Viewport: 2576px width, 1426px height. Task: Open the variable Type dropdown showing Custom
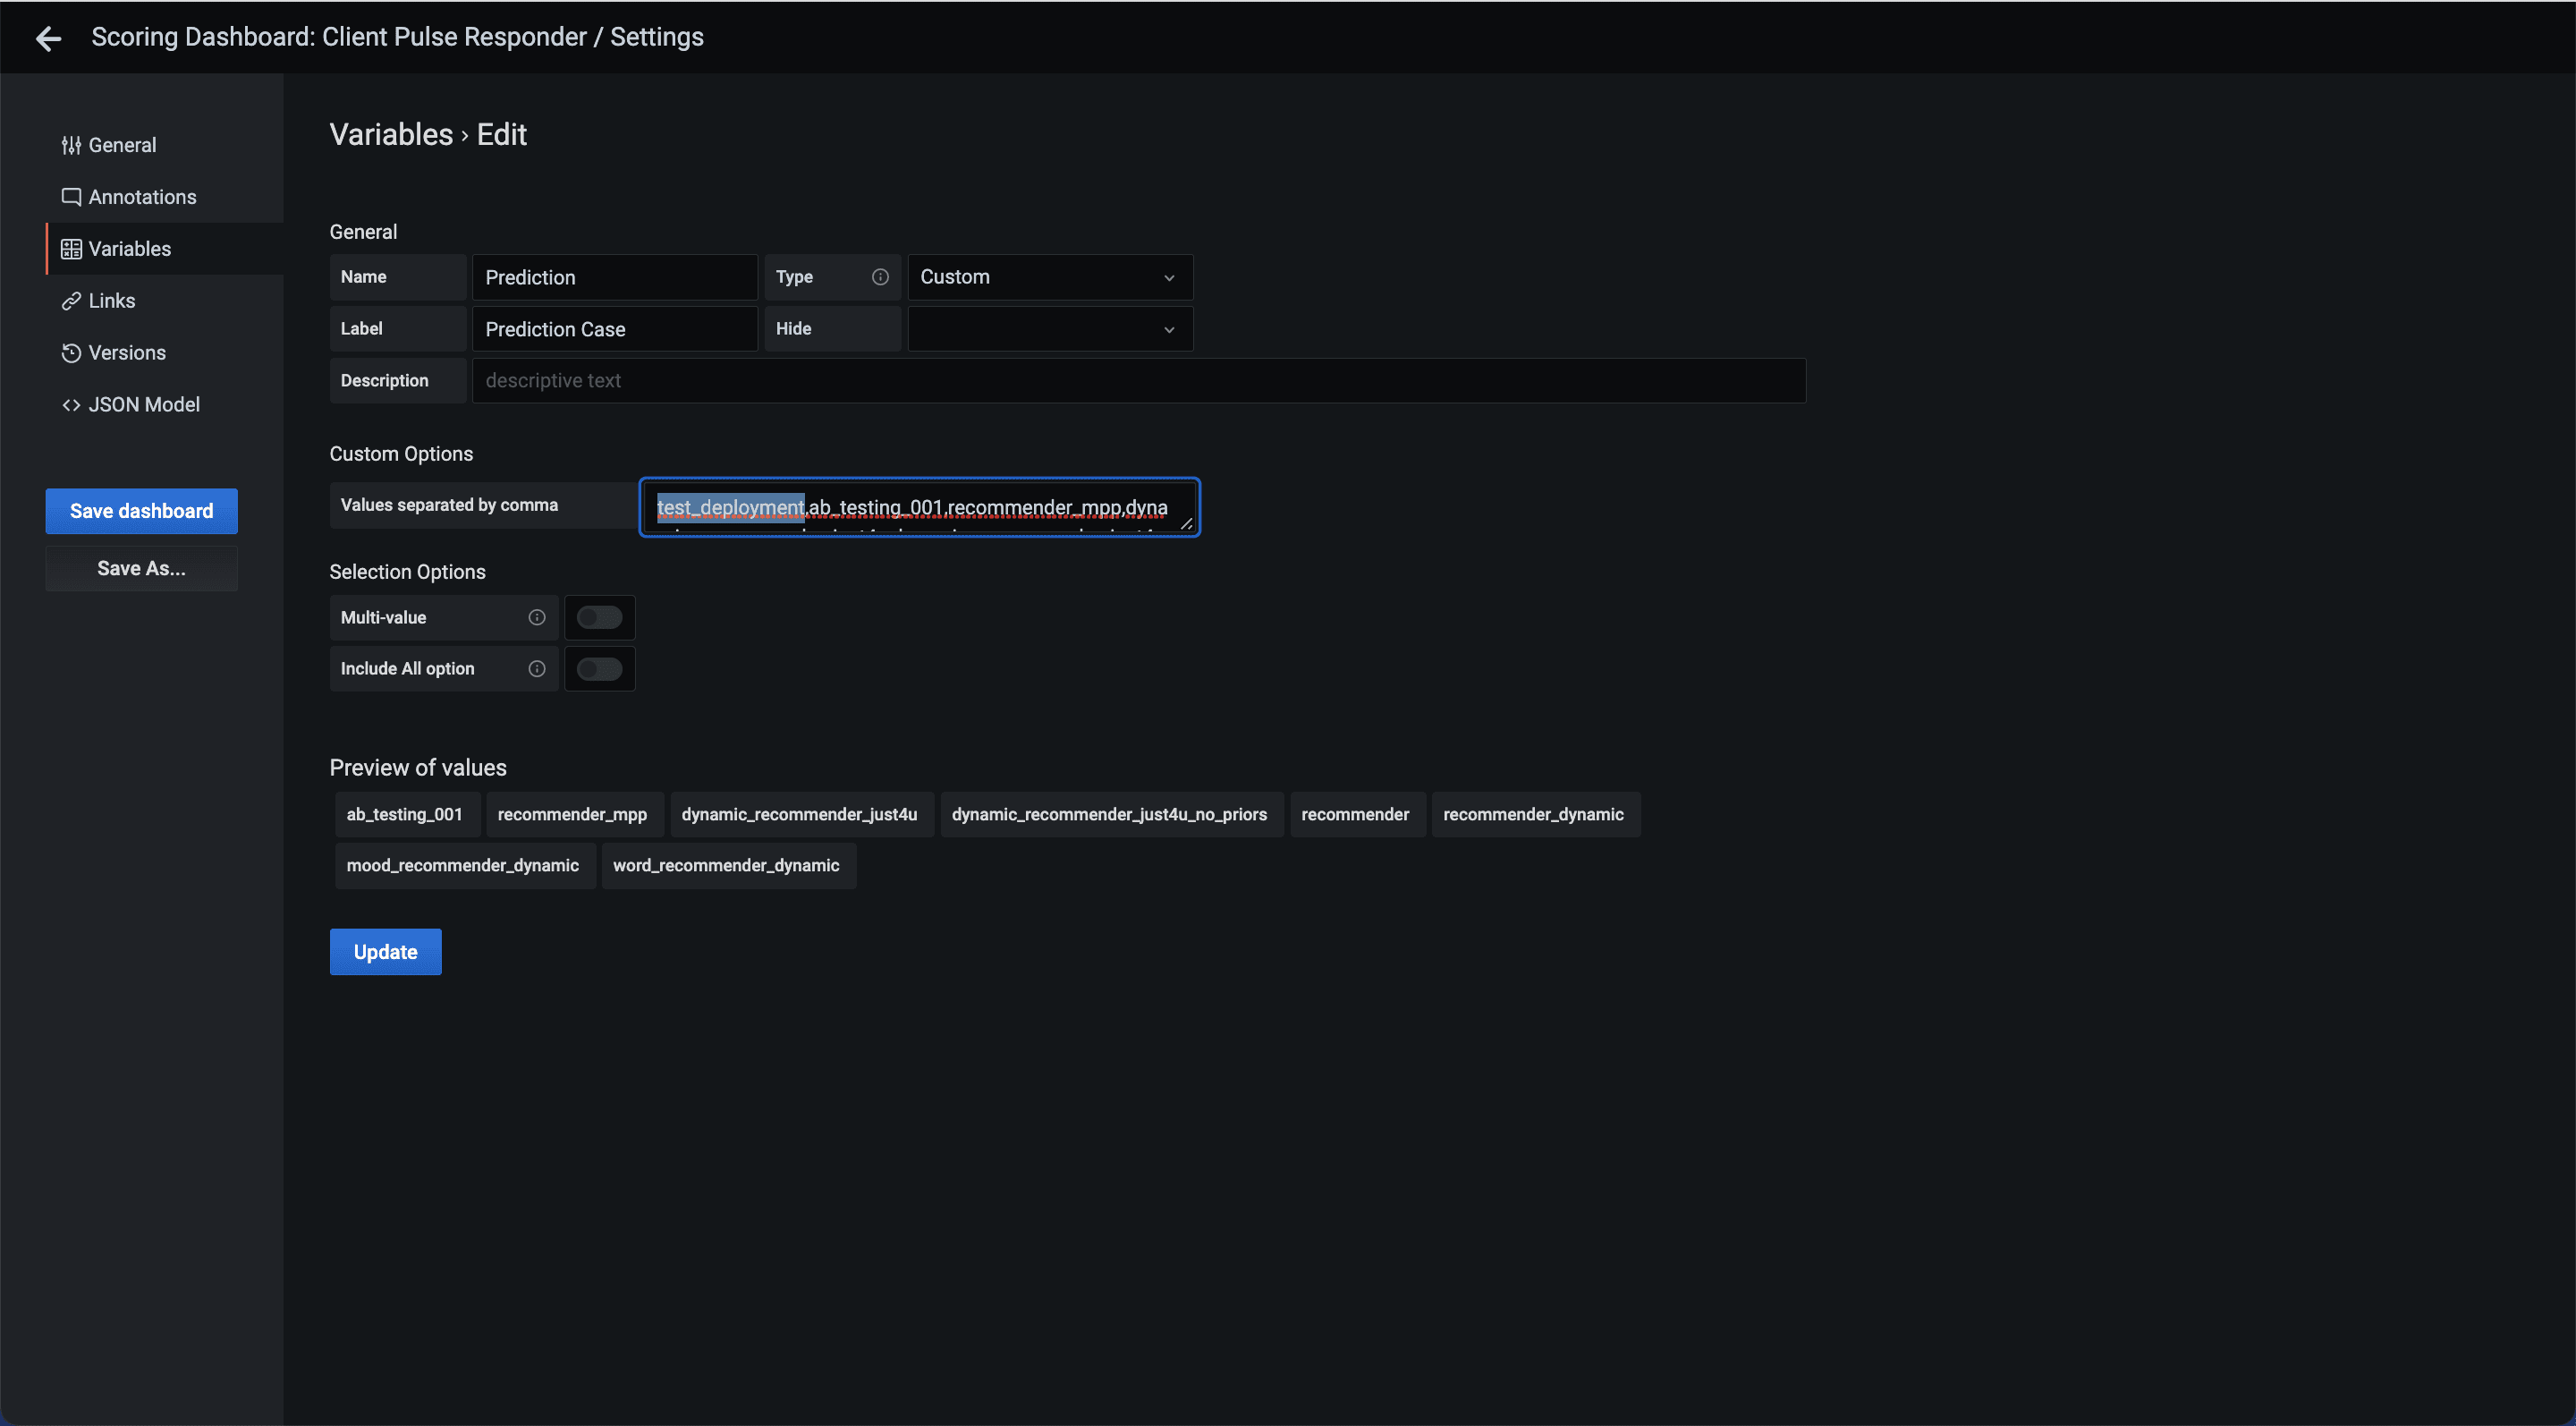[x=1049, y=277]
